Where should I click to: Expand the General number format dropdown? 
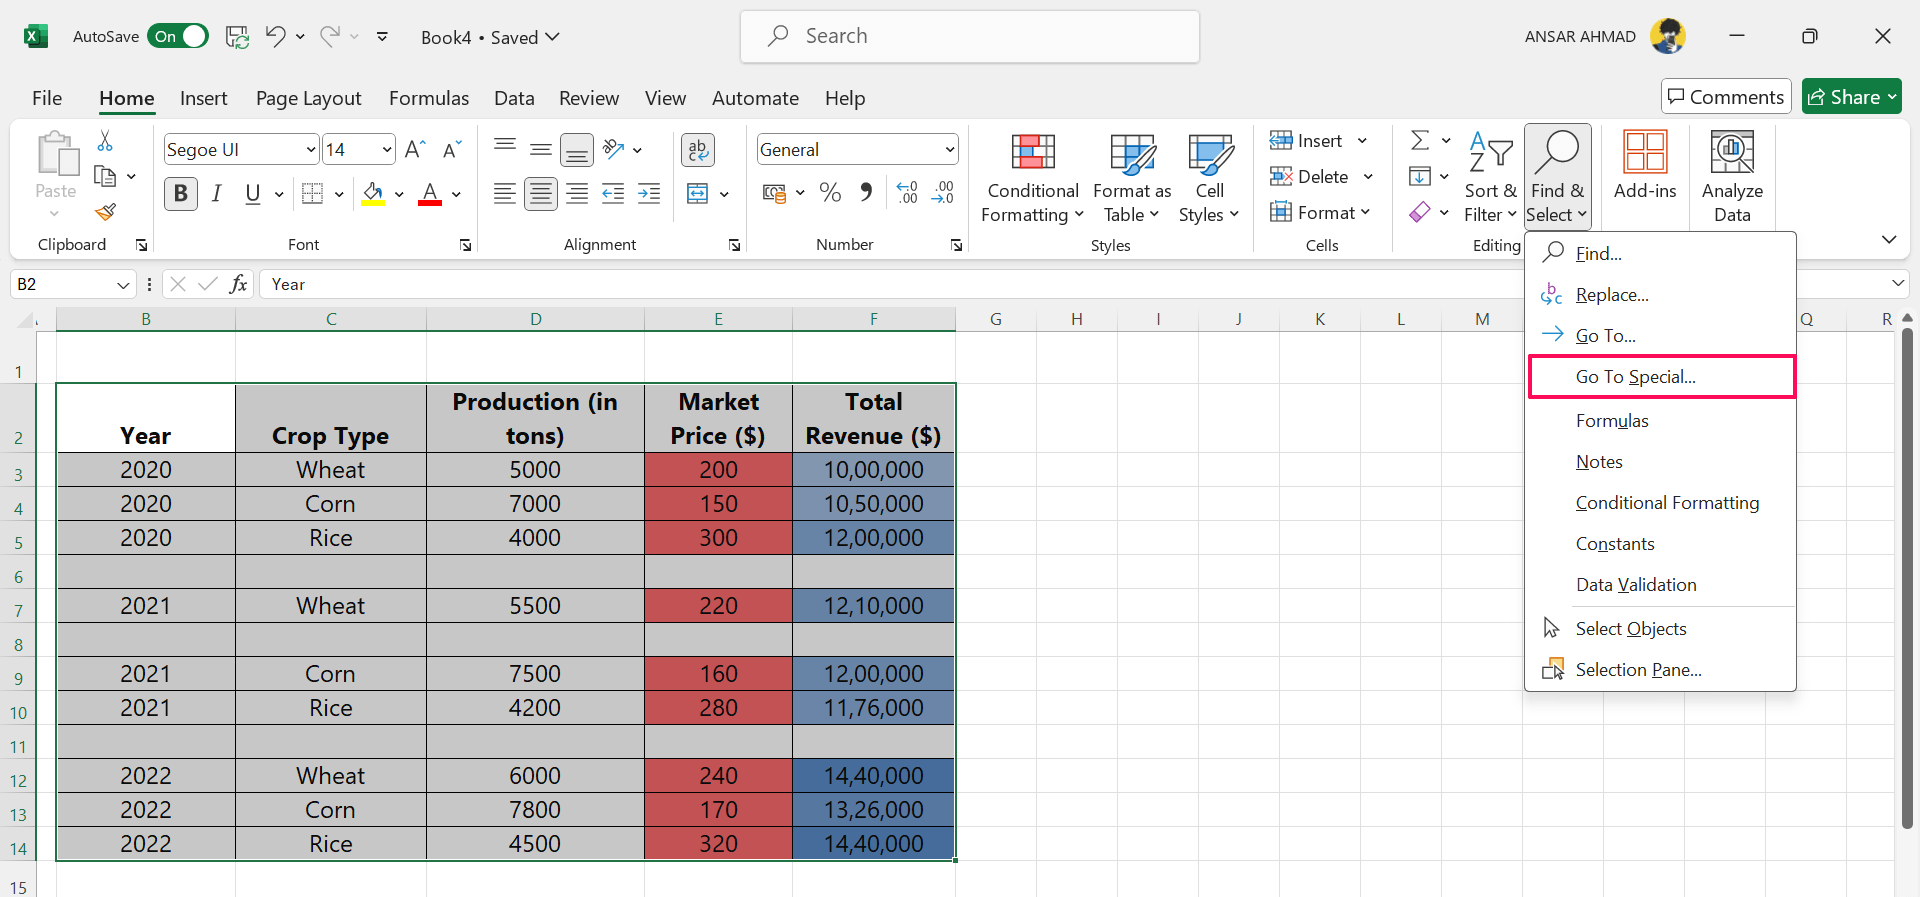pos(948,150)
